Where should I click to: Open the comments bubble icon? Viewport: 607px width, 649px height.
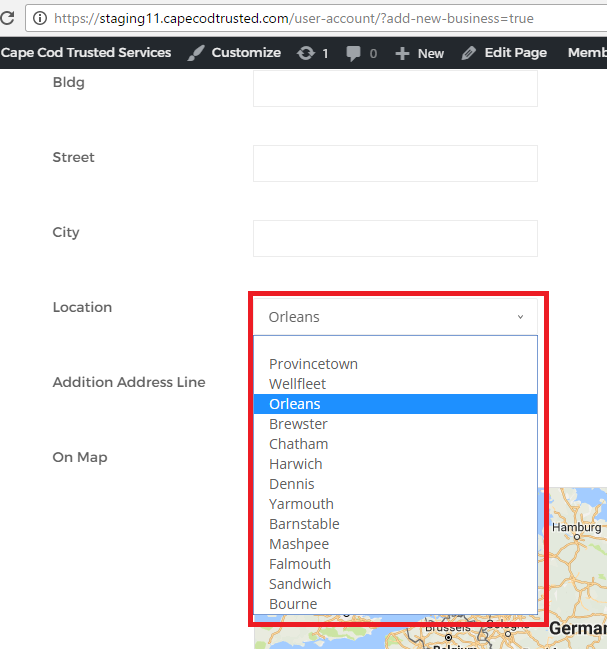coord(354,53)
